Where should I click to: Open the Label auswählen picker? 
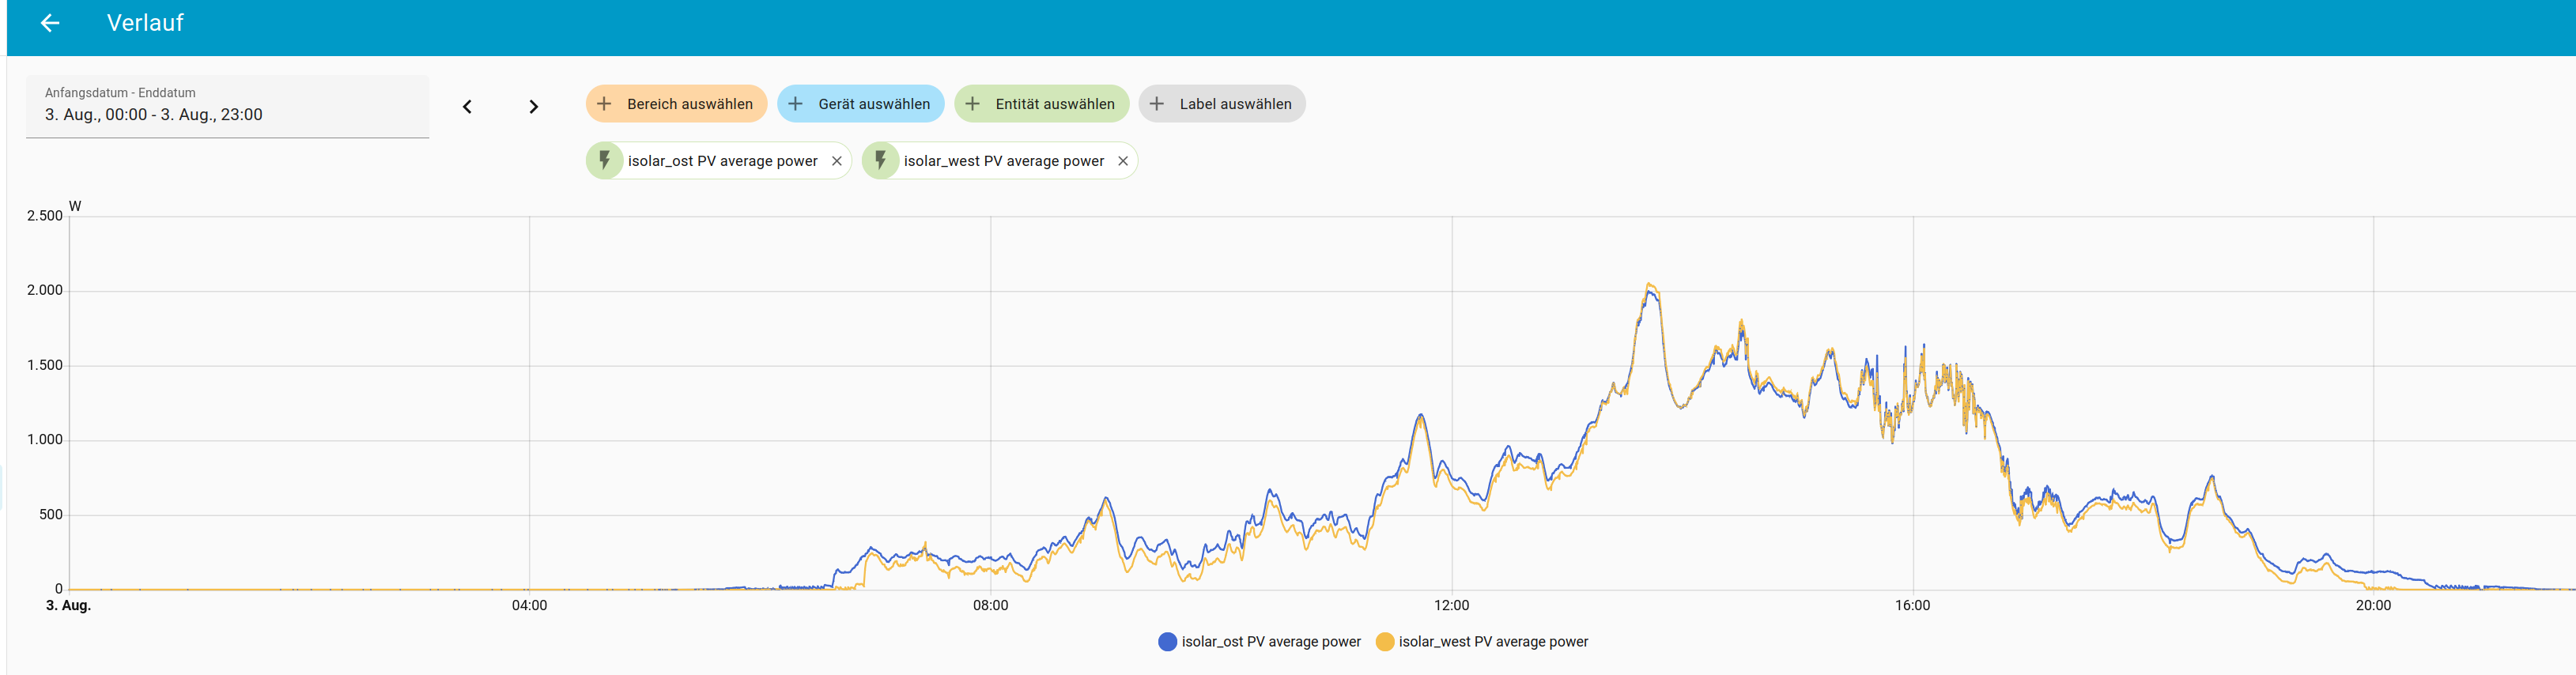[x=1235, y=104]
